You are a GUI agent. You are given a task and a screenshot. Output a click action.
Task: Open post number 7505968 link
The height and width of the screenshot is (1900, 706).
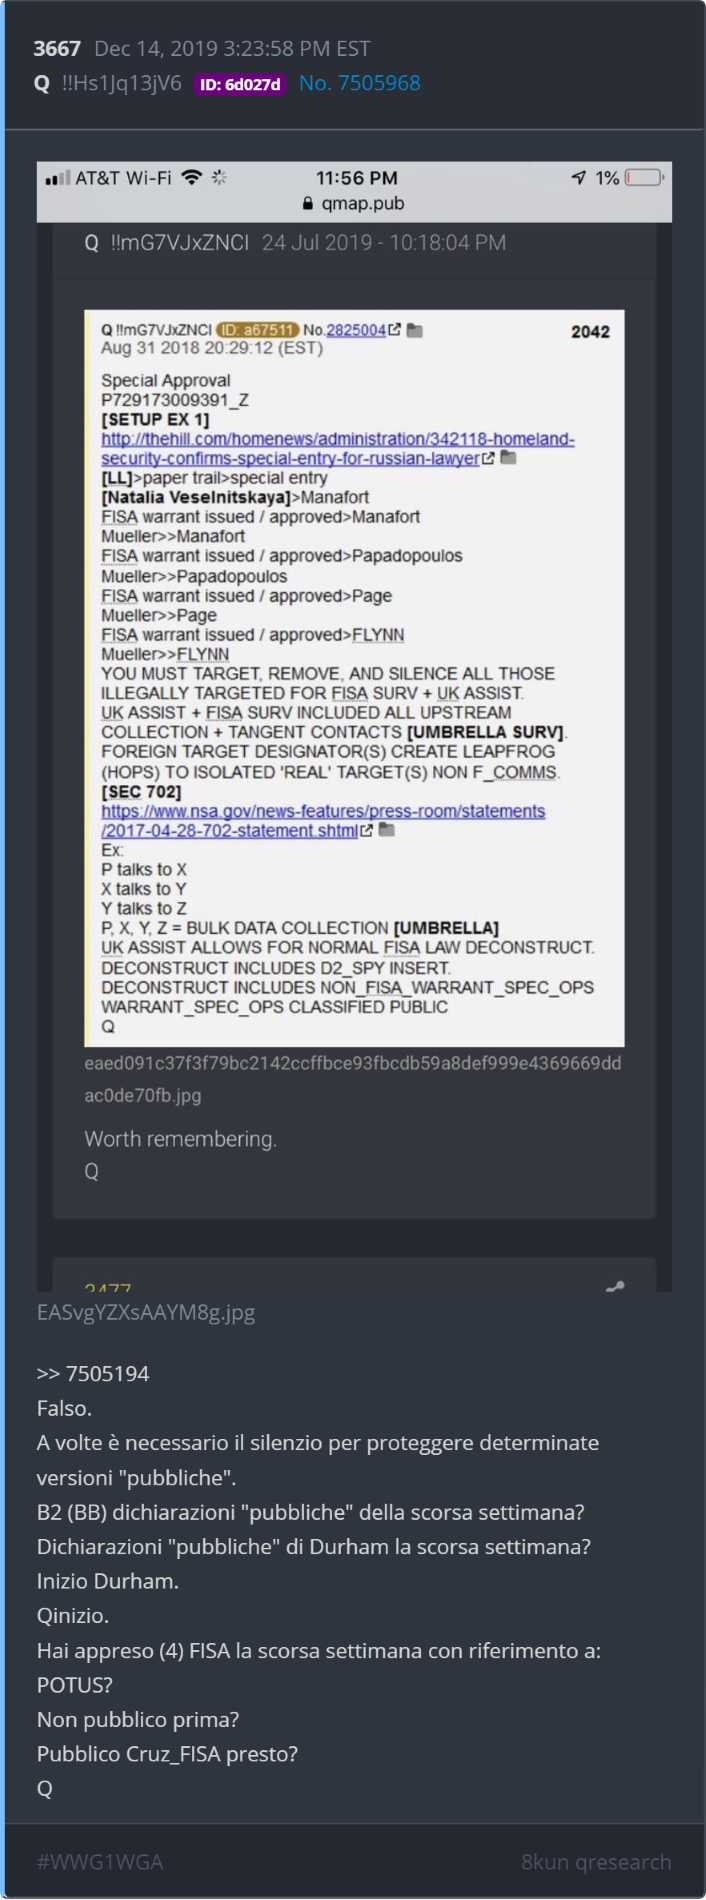(360, 83)
